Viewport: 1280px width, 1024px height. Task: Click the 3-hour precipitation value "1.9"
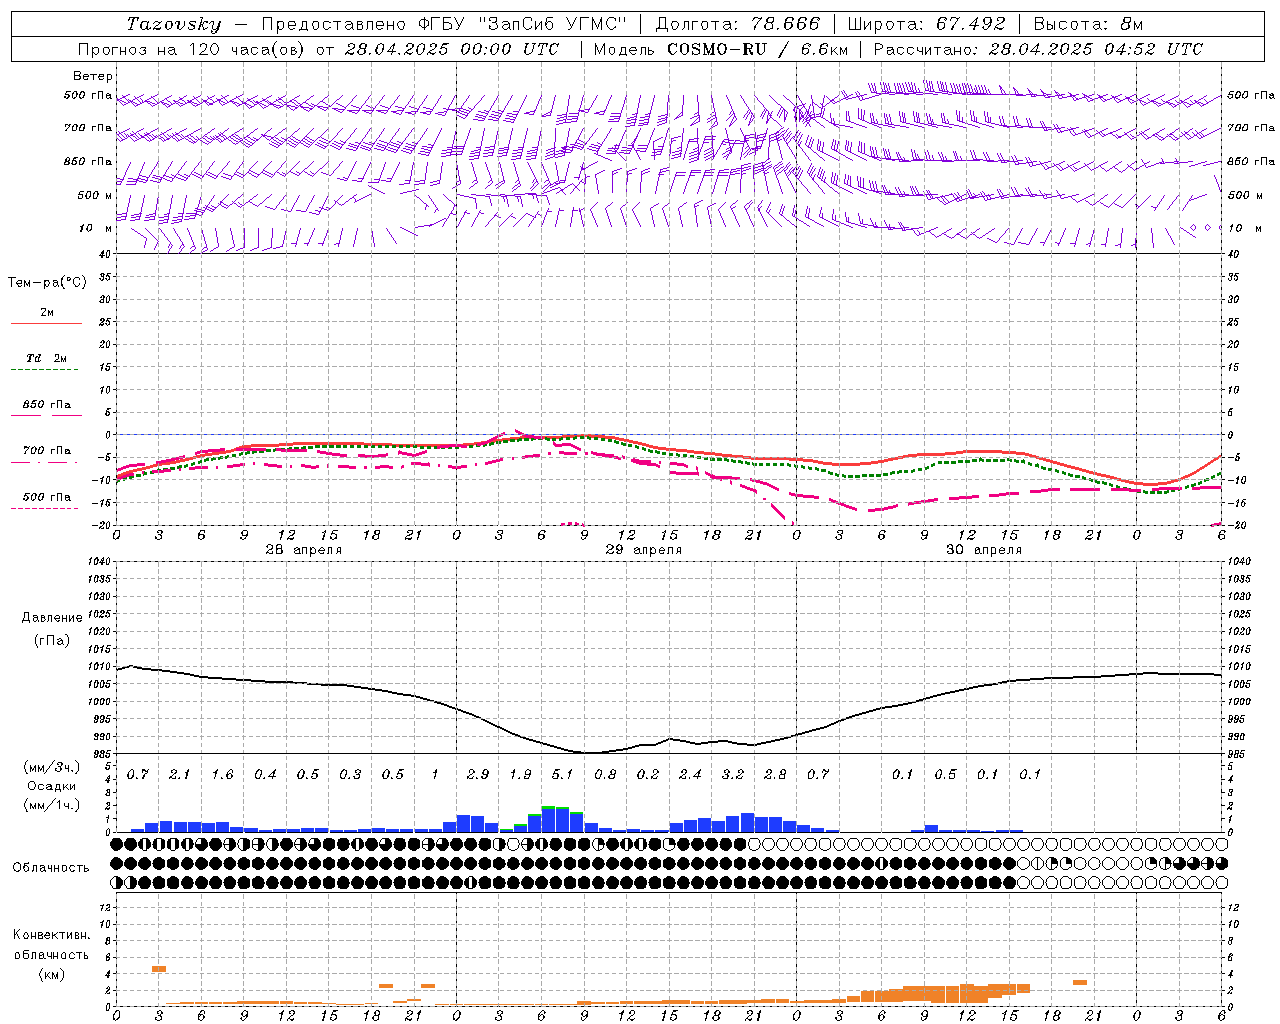(520, 774)
